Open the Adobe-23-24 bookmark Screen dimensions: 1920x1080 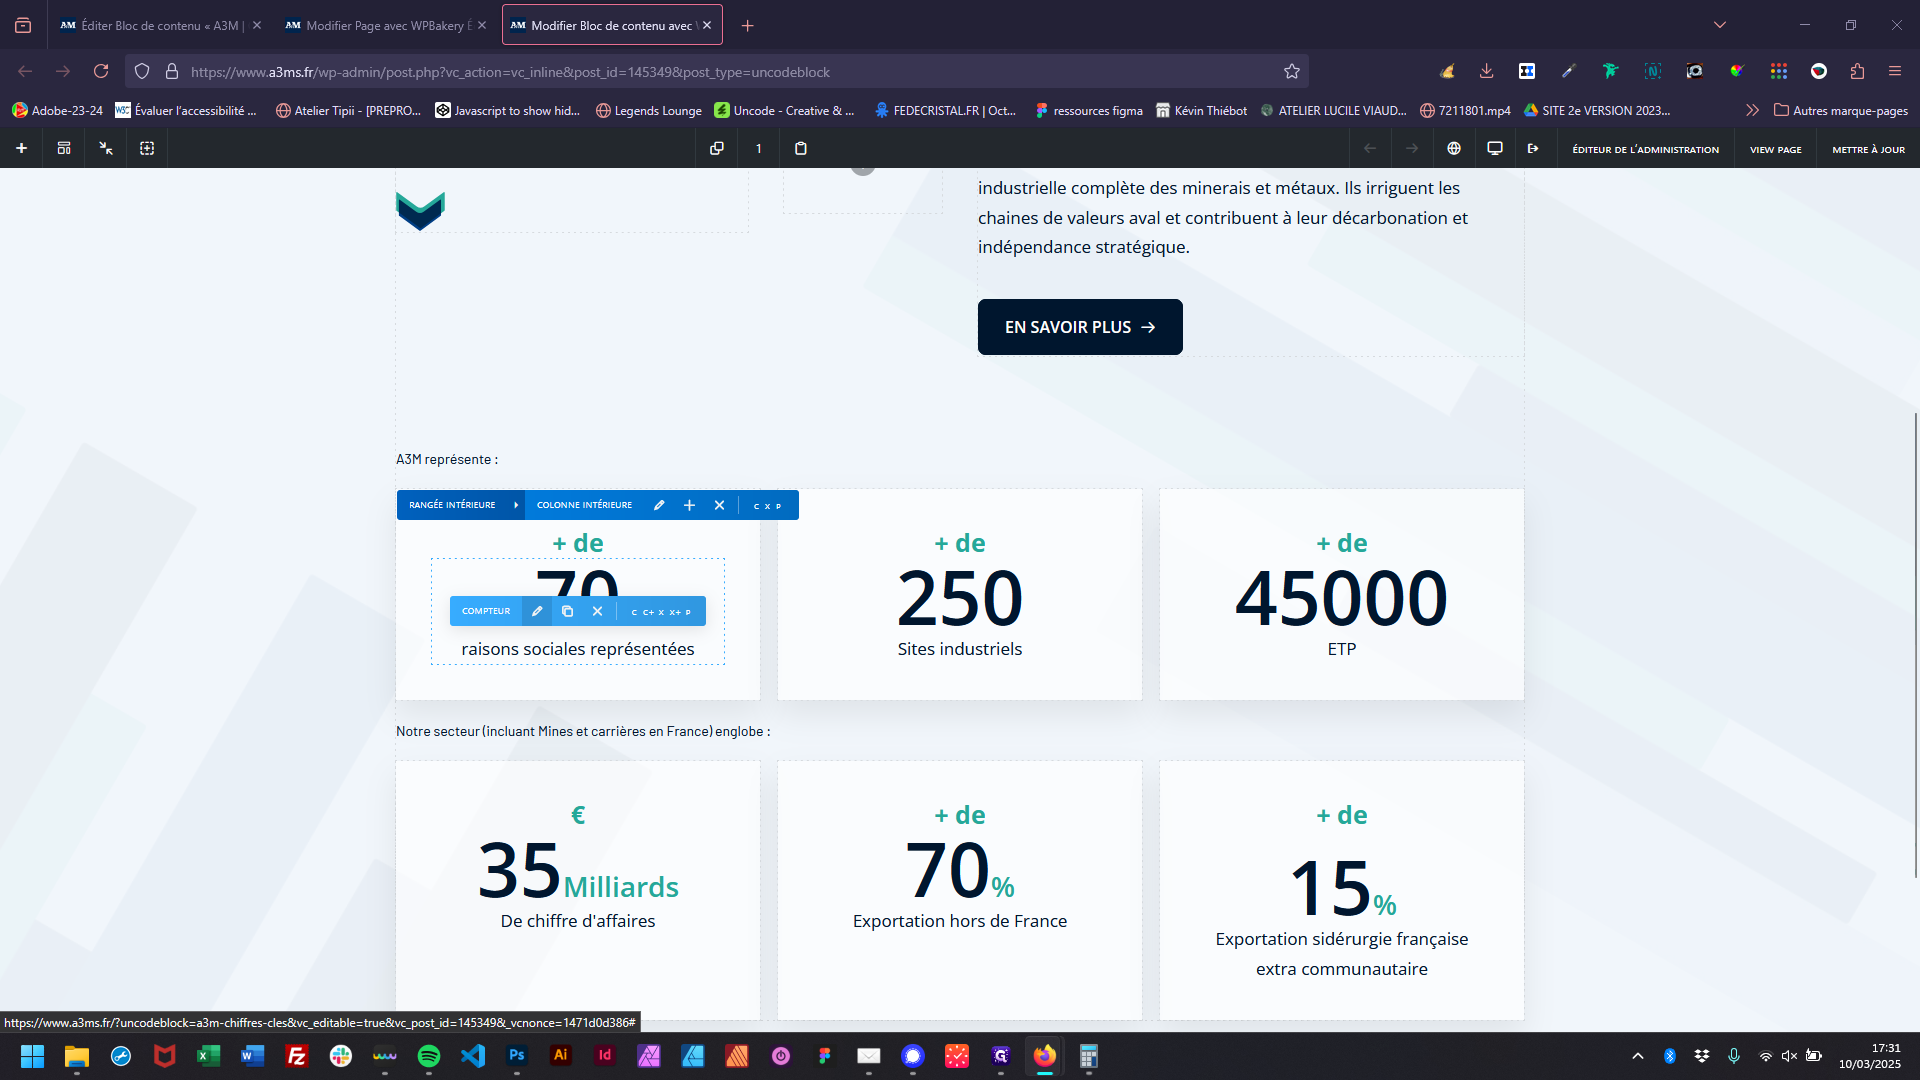pyautogui.click(x=58, y=110)
